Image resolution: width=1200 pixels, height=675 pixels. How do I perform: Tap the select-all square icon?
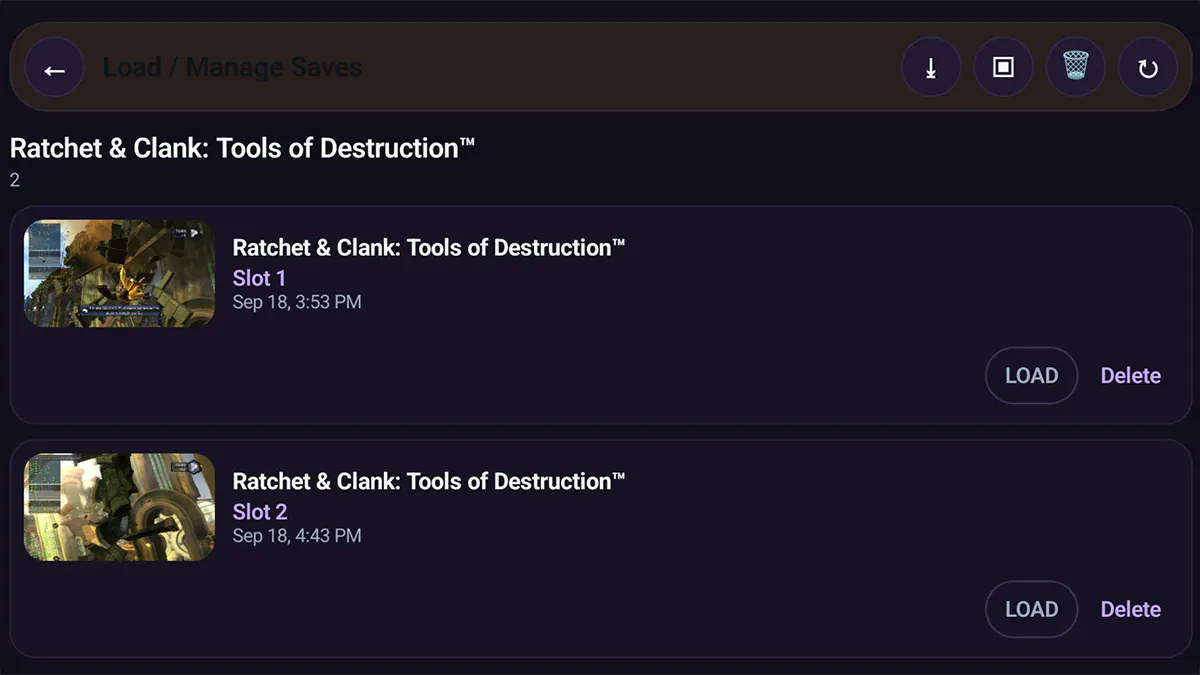pyautogui.click(x=1003, y=68)
